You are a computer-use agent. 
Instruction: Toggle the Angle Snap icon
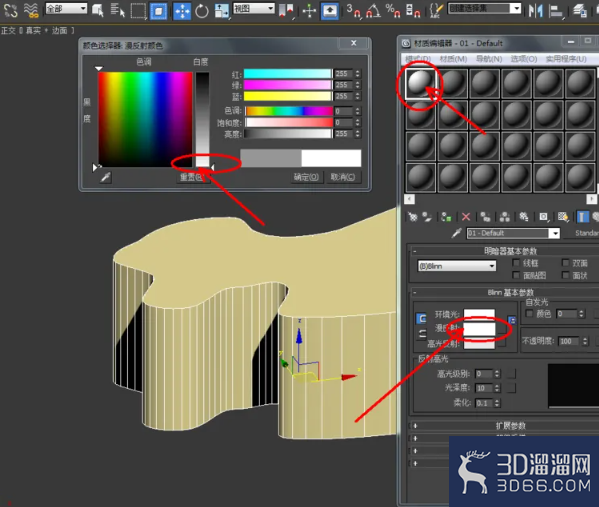tap(373, 10)
